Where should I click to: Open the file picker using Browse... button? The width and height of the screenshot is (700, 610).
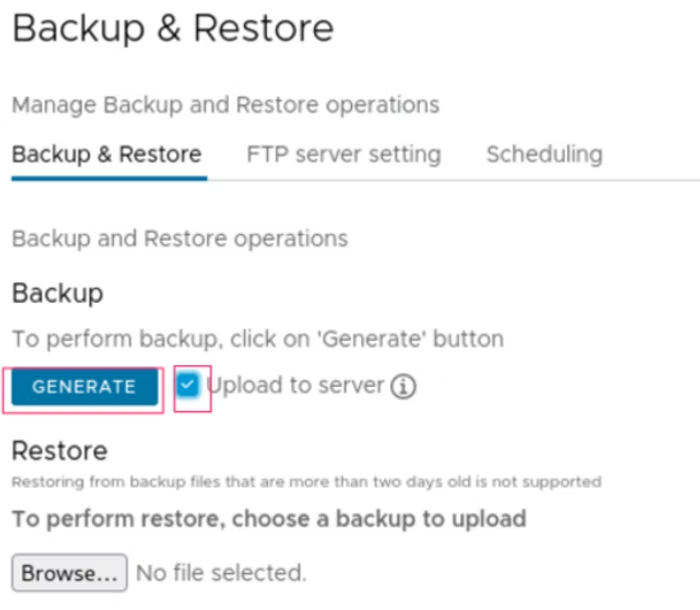[x=69, y=573]
